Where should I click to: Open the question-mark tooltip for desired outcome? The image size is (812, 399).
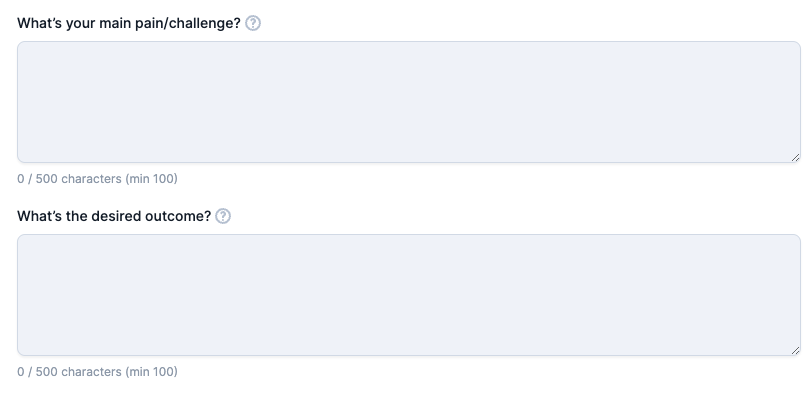223,216
